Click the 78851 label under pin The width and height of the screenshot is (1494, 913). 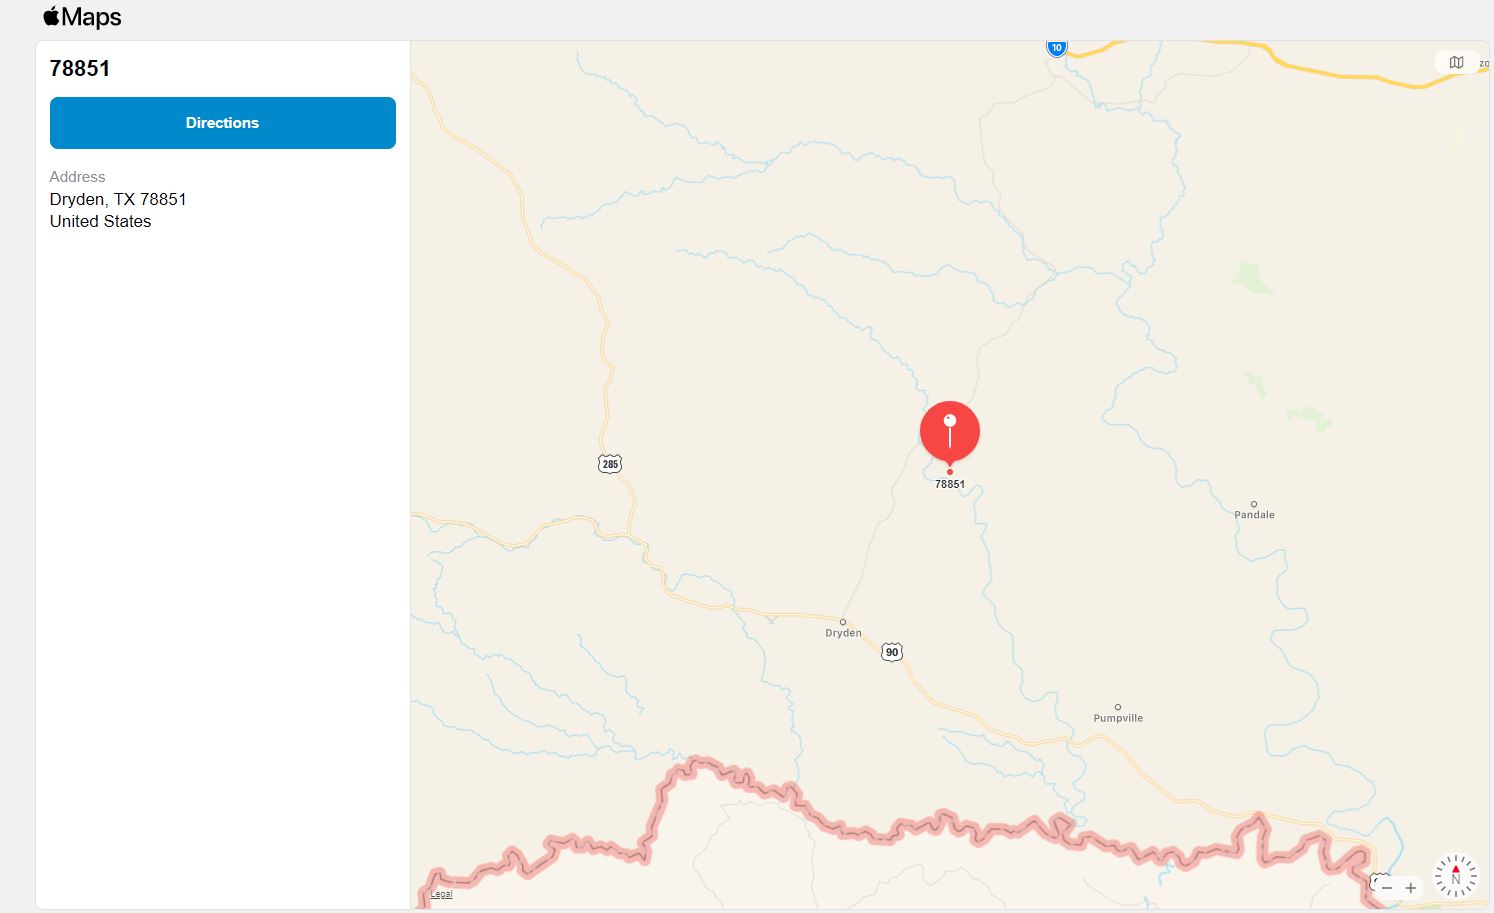point(950,484)
